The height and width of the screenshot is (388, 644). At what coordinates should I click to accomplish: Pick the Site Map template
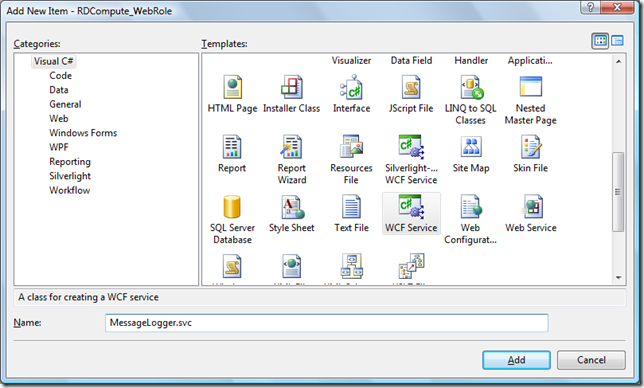coord(471,154)
